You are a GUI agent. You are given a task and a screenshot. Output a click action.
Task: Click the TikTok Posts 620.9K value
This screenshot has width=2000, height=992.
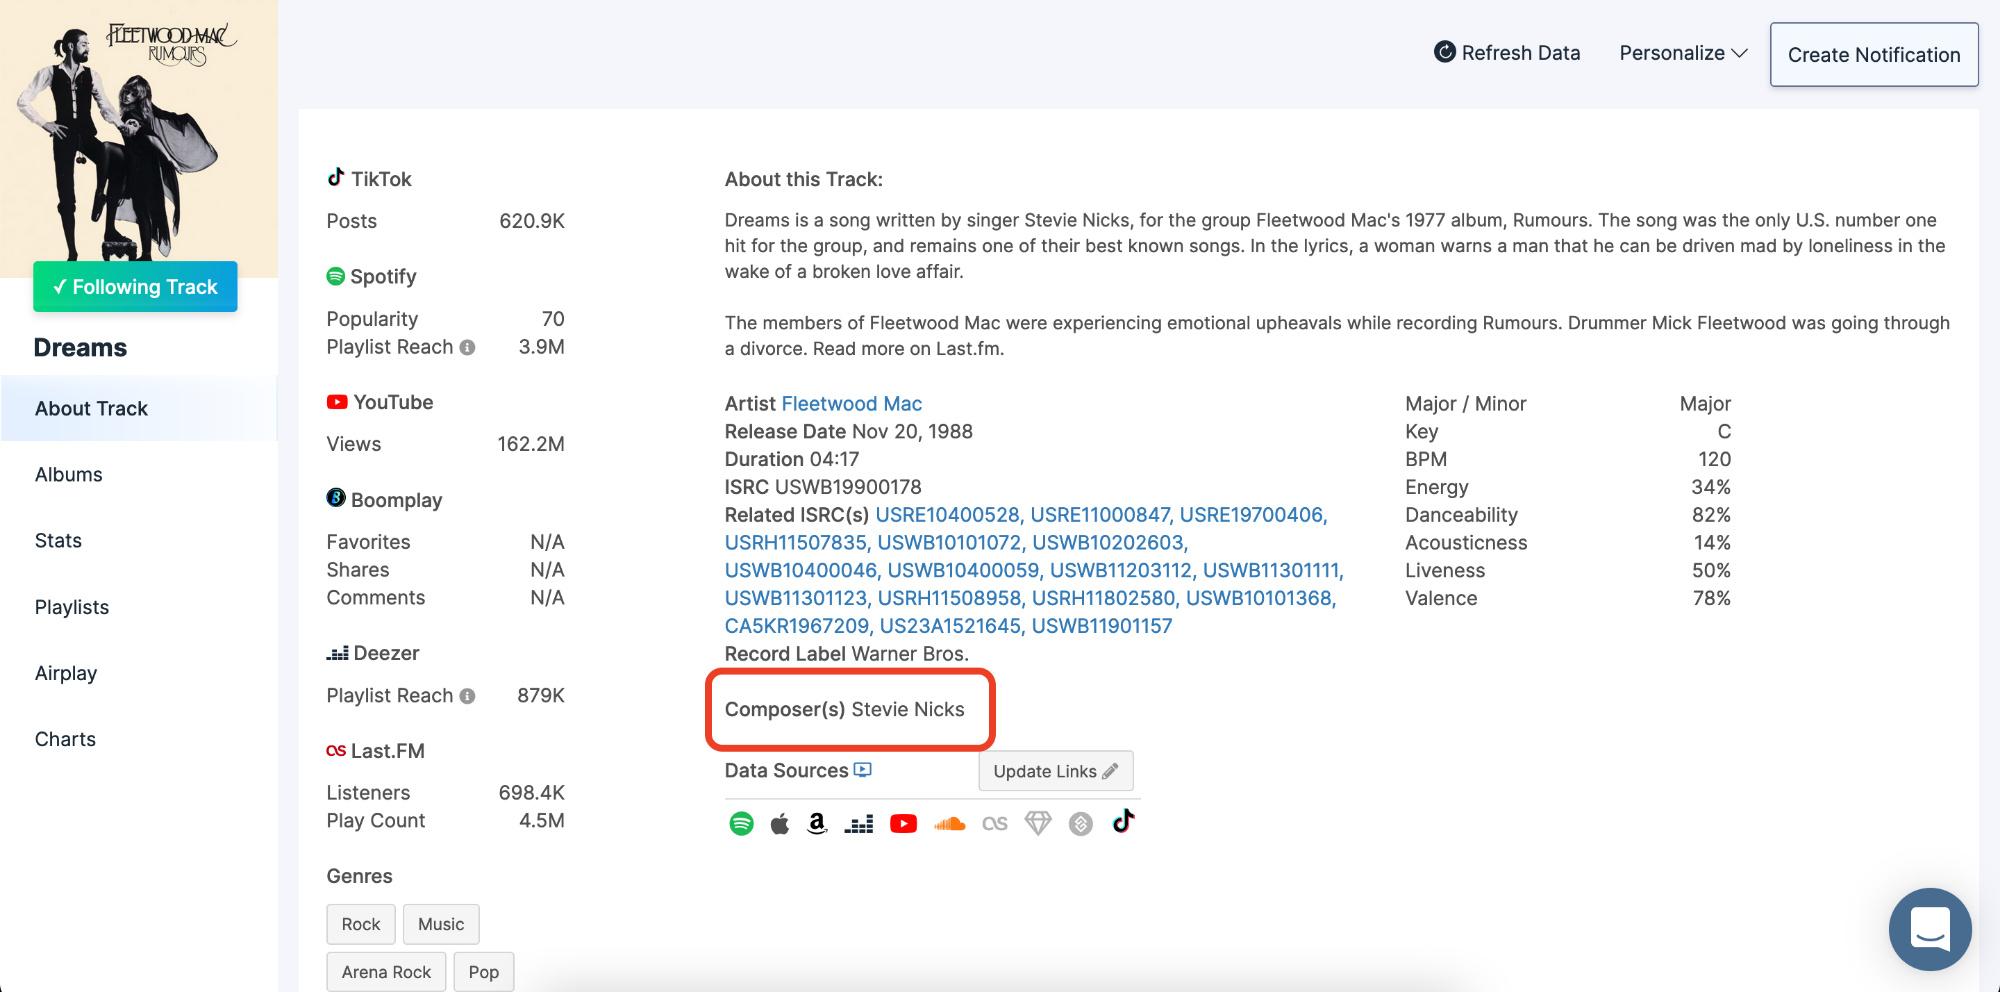point(532,221)
